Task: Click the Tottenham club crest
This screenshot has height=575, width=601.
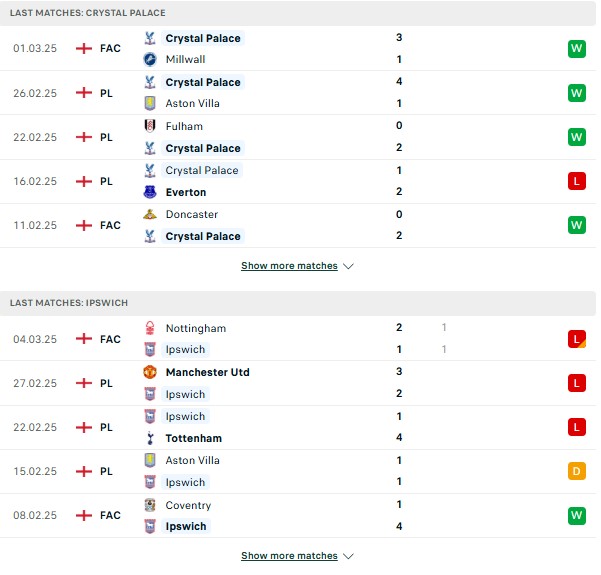Action: [150, 438]
